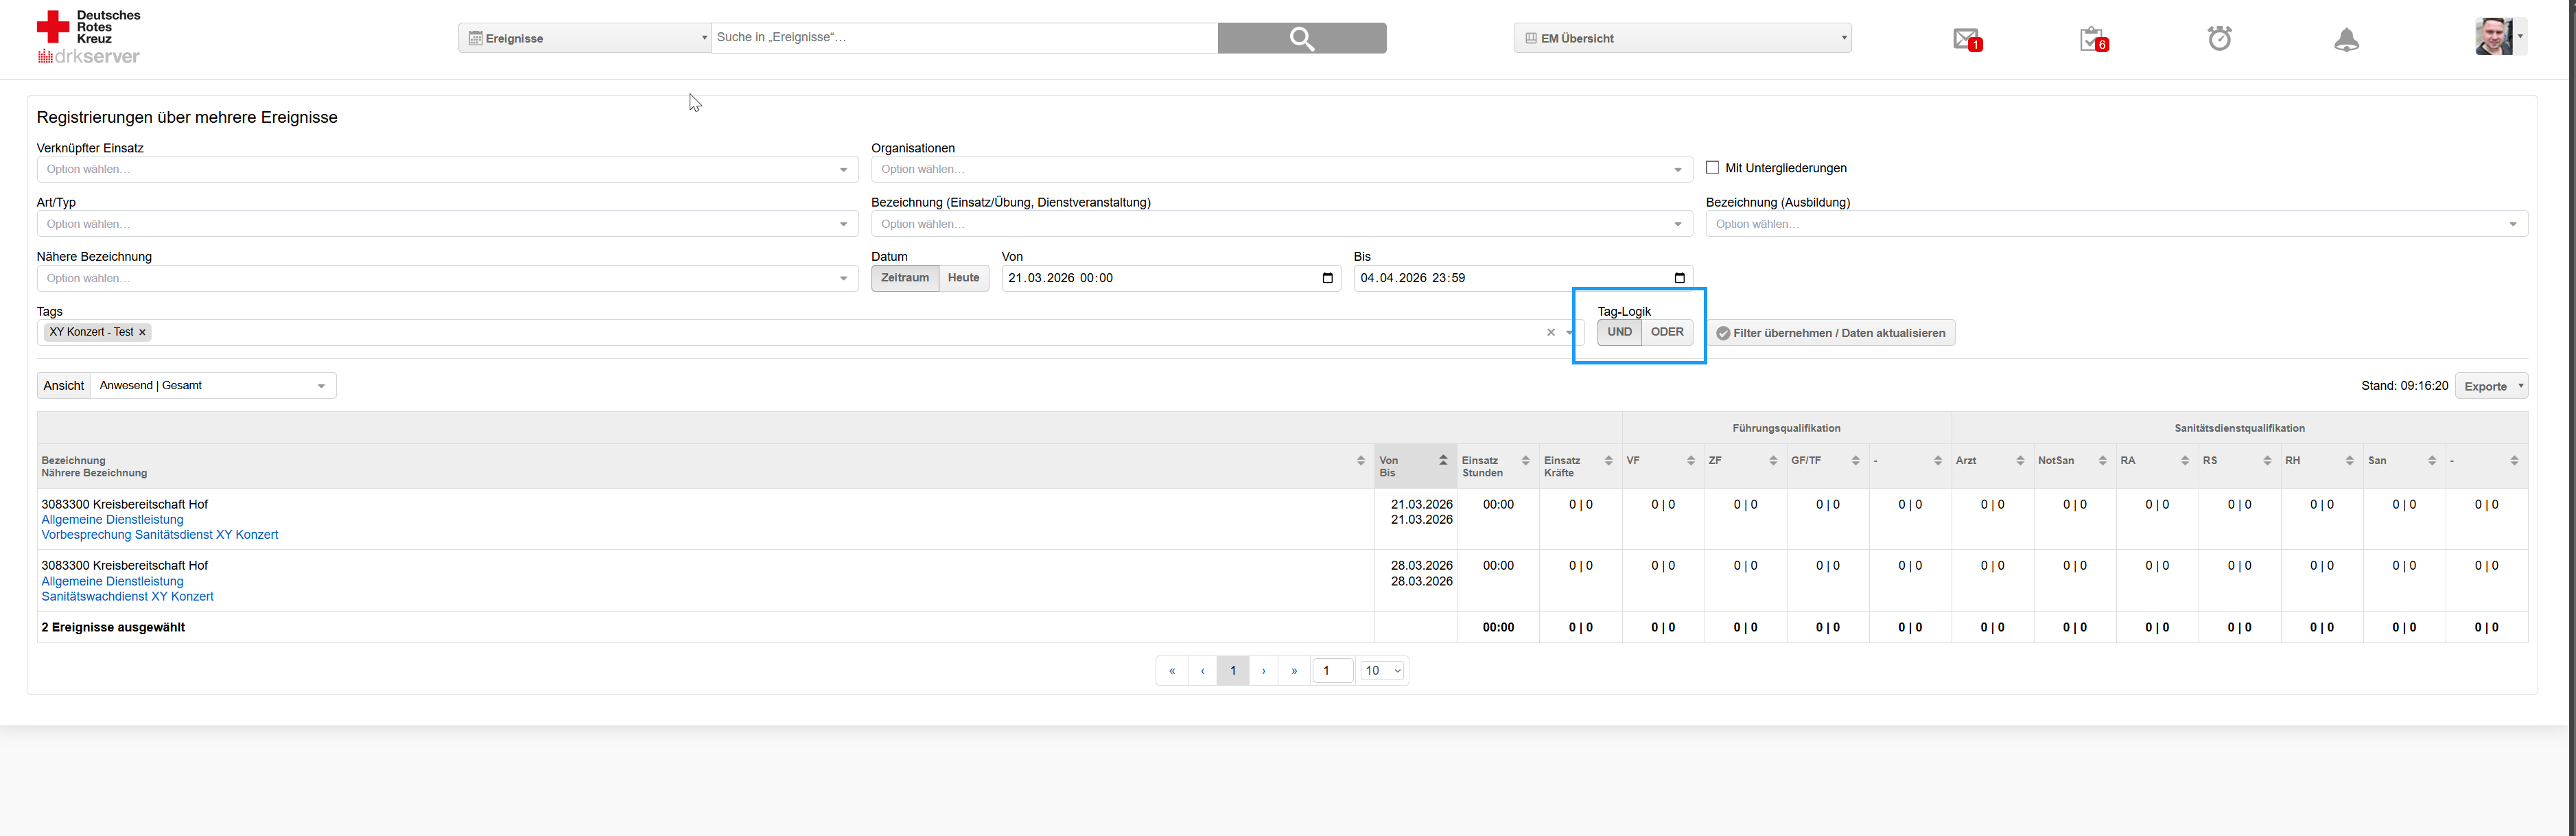2576x836 pixels.
Task: Open calendar picker in Von date field
Action: [x=1327, y=278]
